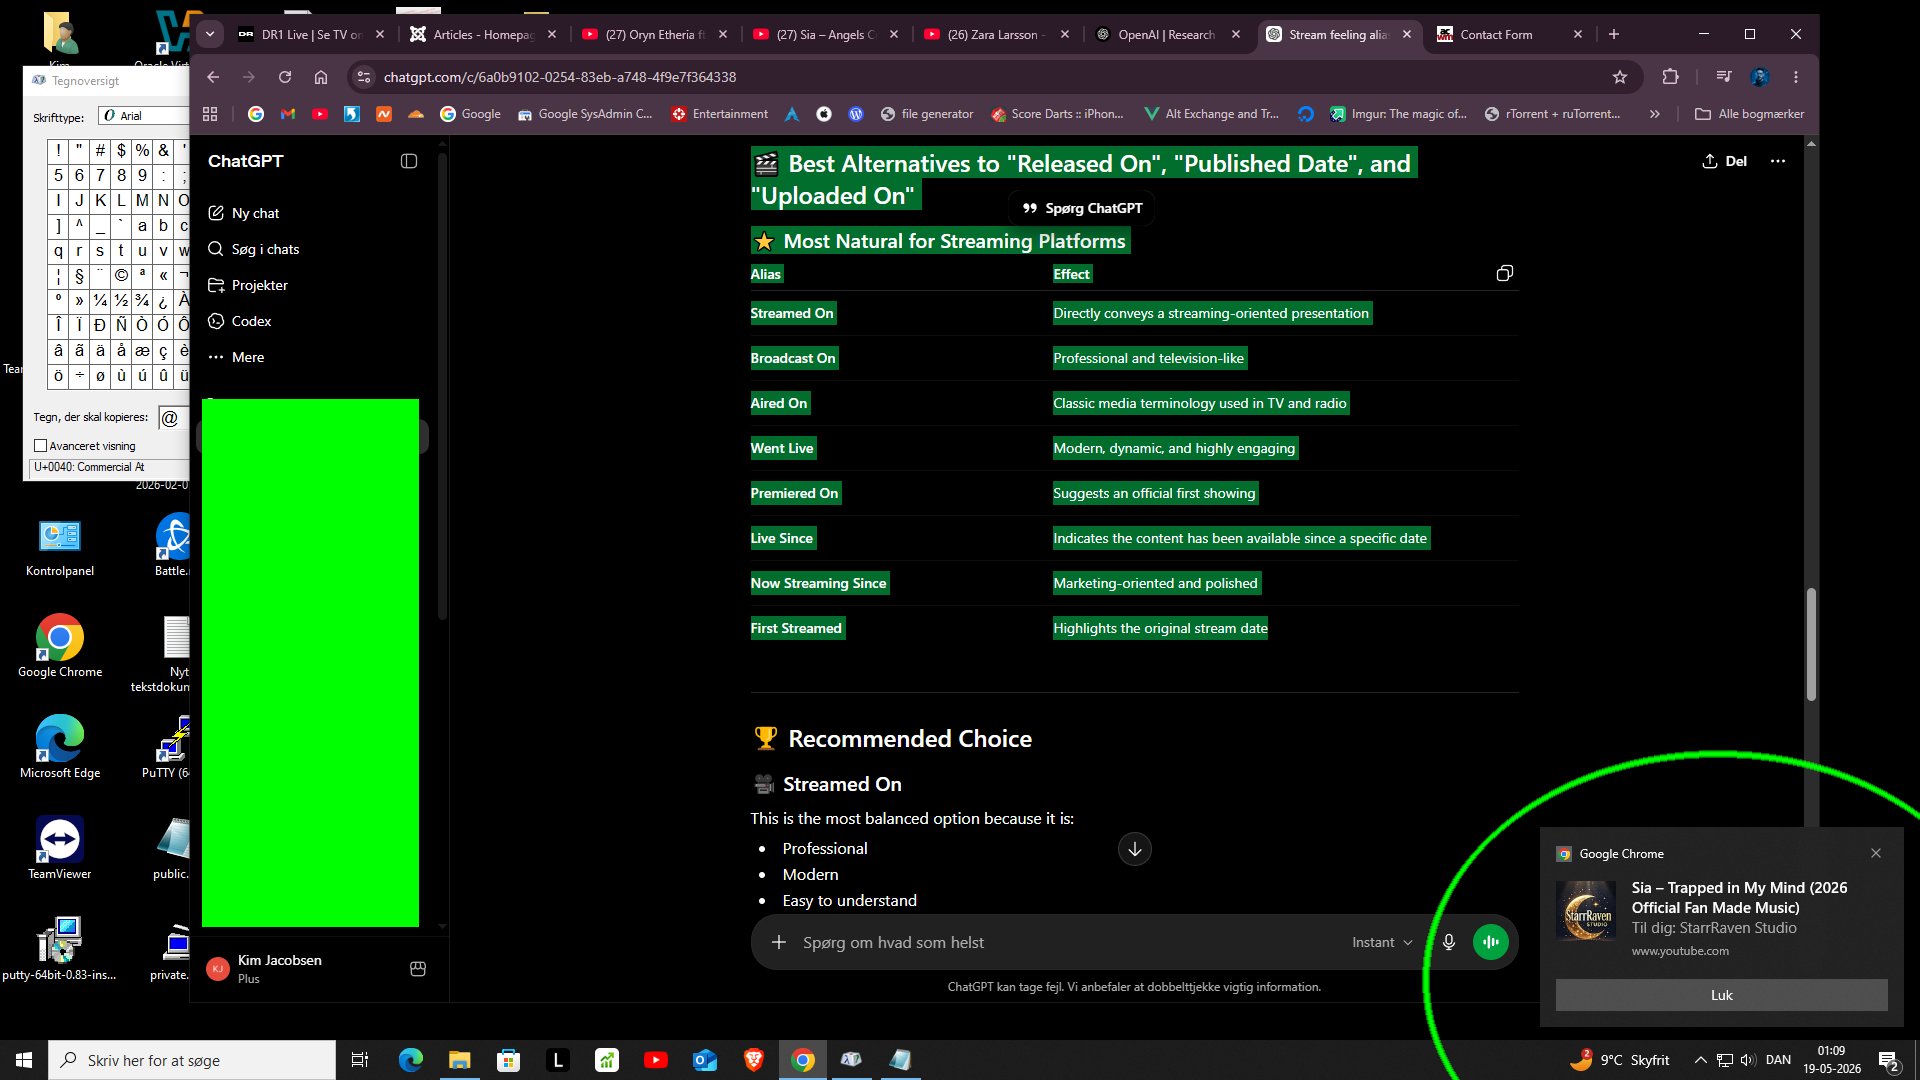Click the Spørg ChatGPT quote popup
The width and height of the screenshot is (1920, 1080).
1081,208
